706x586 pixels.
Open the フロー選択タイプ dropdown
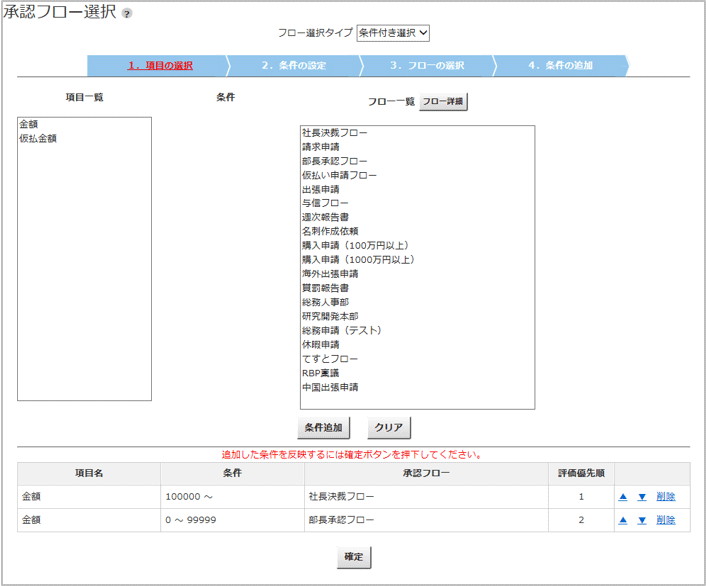point(393,33)
